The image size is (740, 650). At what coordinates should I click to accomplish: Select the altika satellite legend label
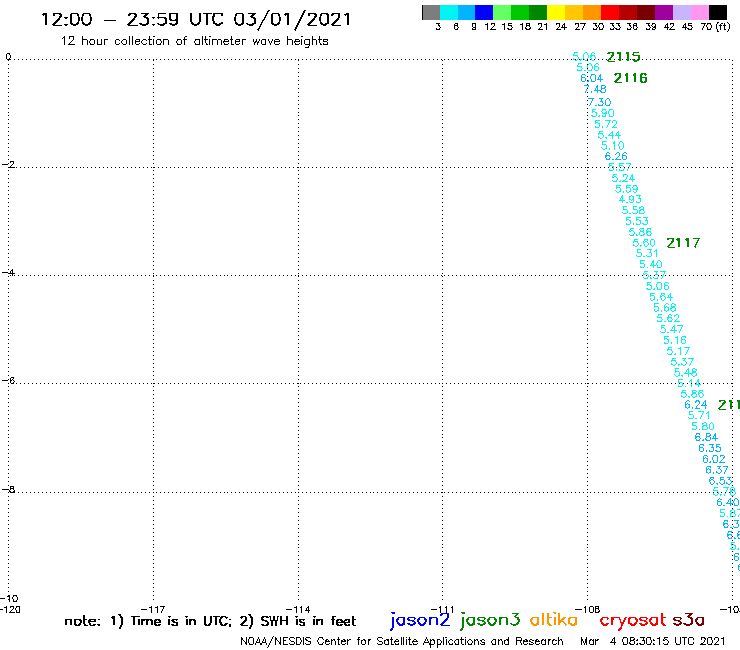(553, 620)
